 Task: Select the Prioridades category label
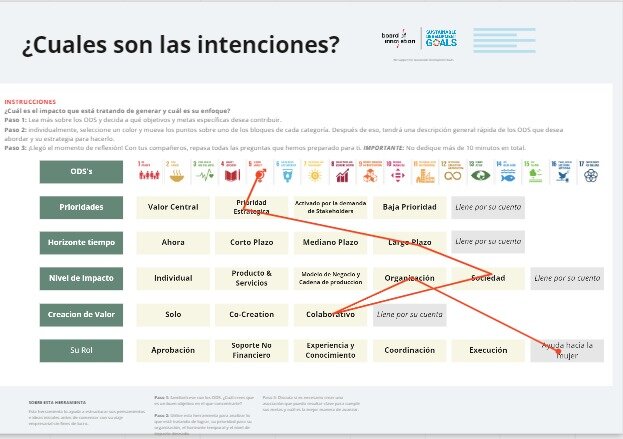pyautogui.click(x=81, y=207)
